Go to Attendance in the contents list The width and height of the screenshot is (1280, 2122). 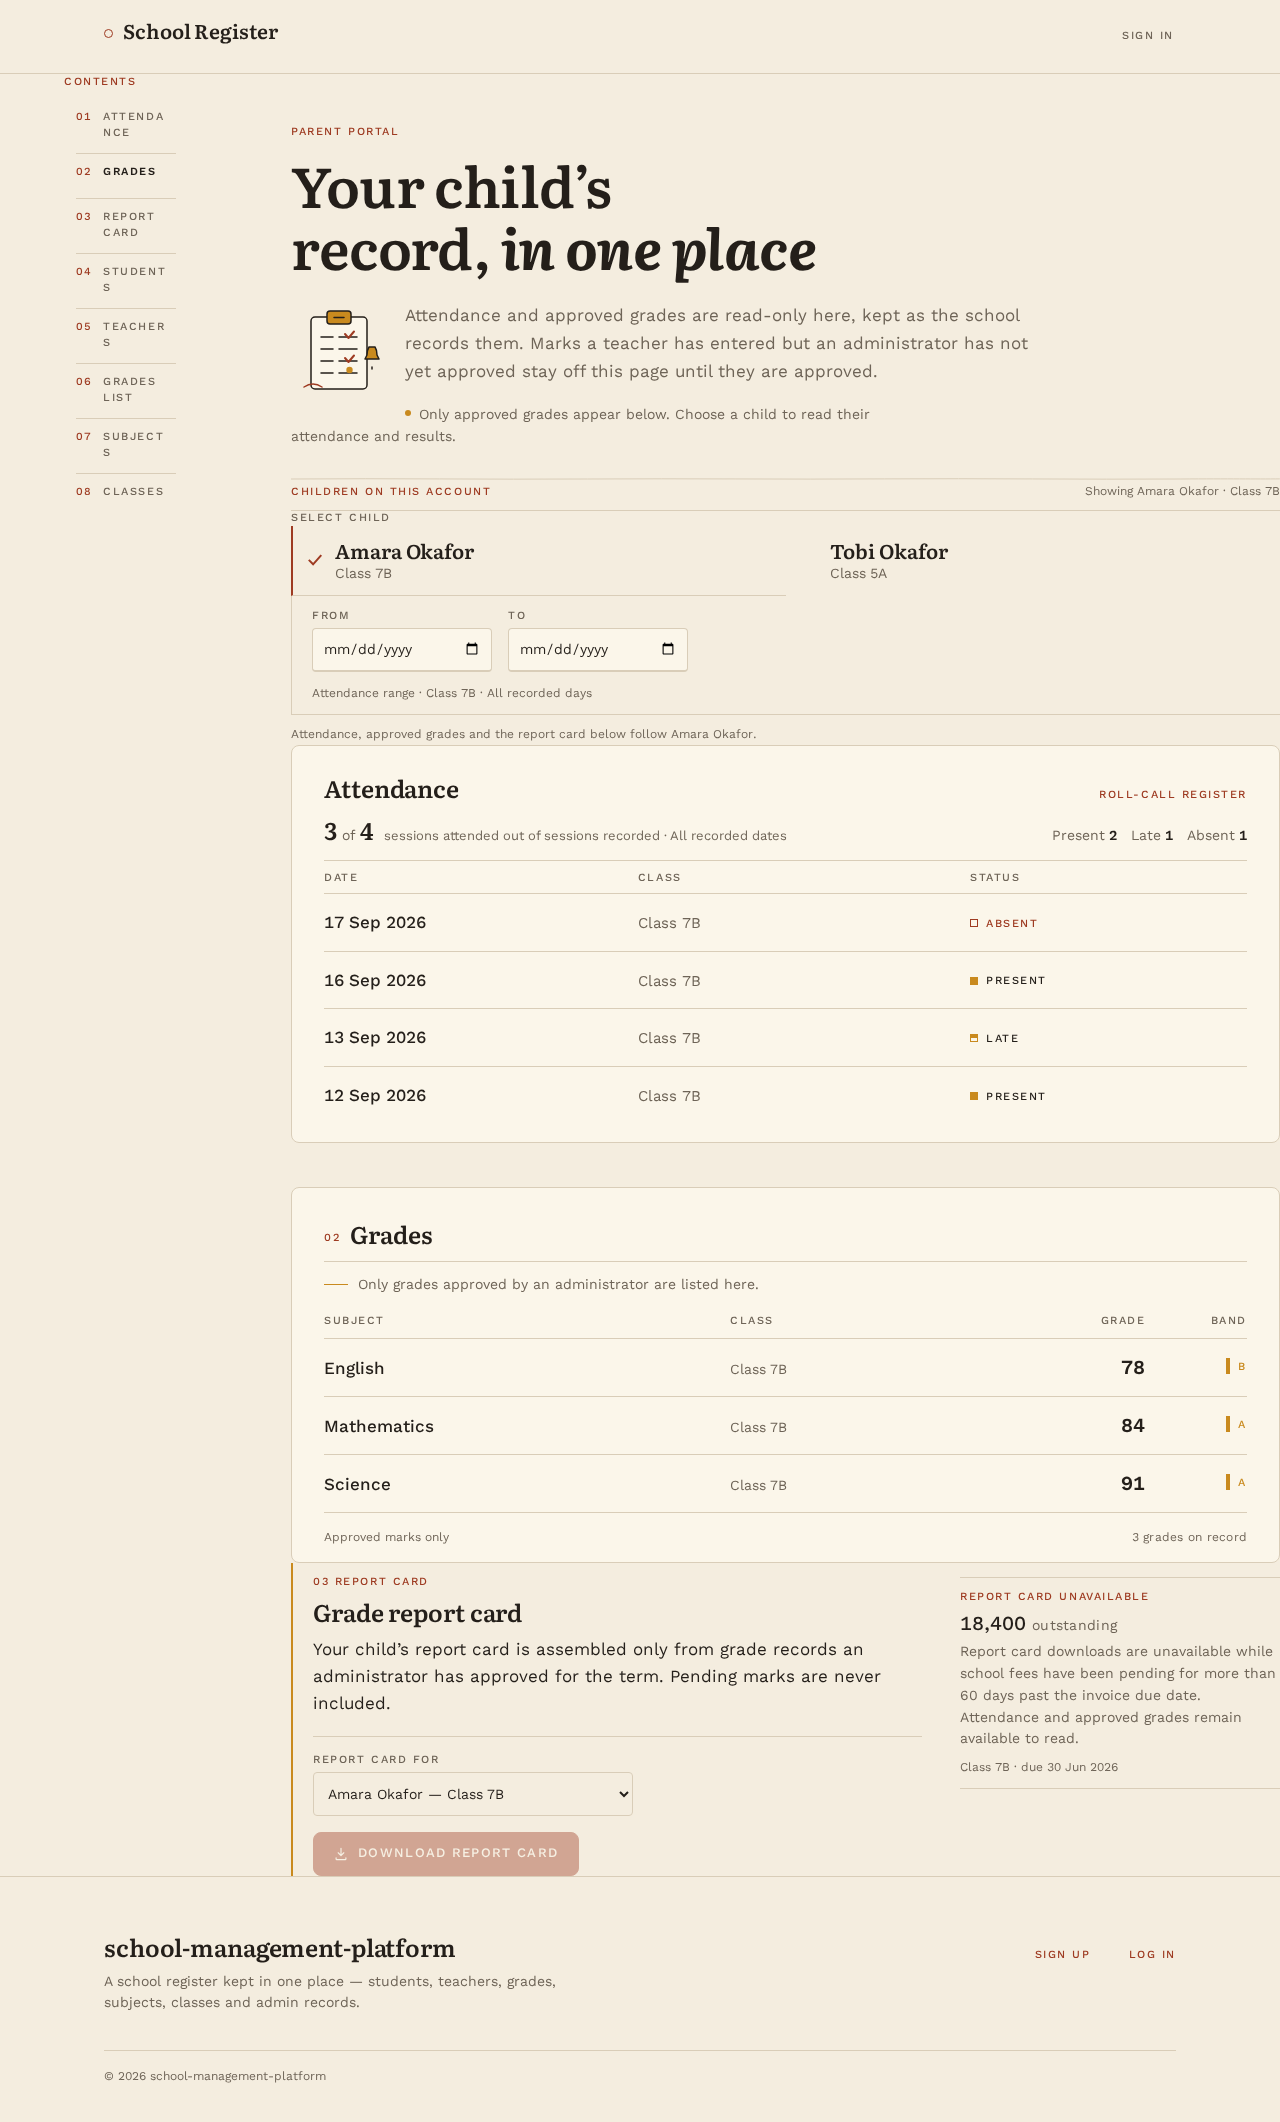click(126, 125)
